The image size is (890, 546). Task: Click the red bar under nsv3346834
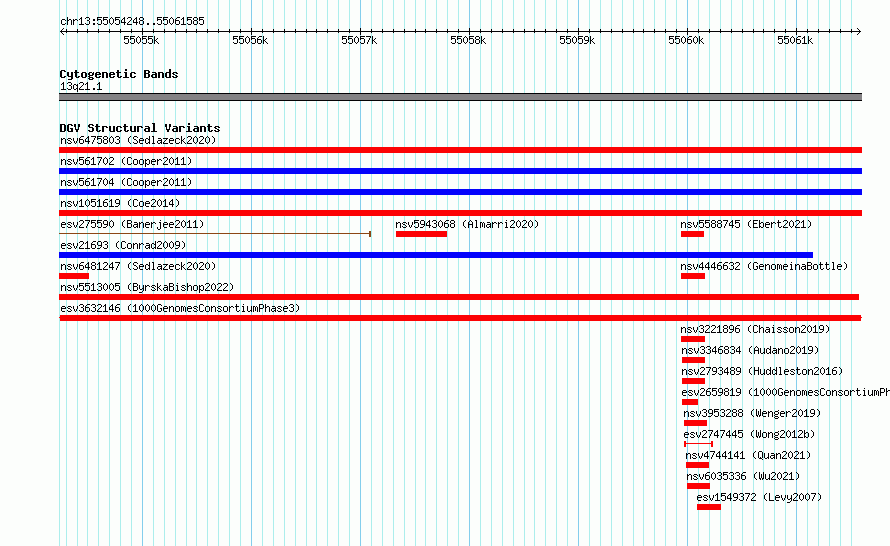pos(694,360)
